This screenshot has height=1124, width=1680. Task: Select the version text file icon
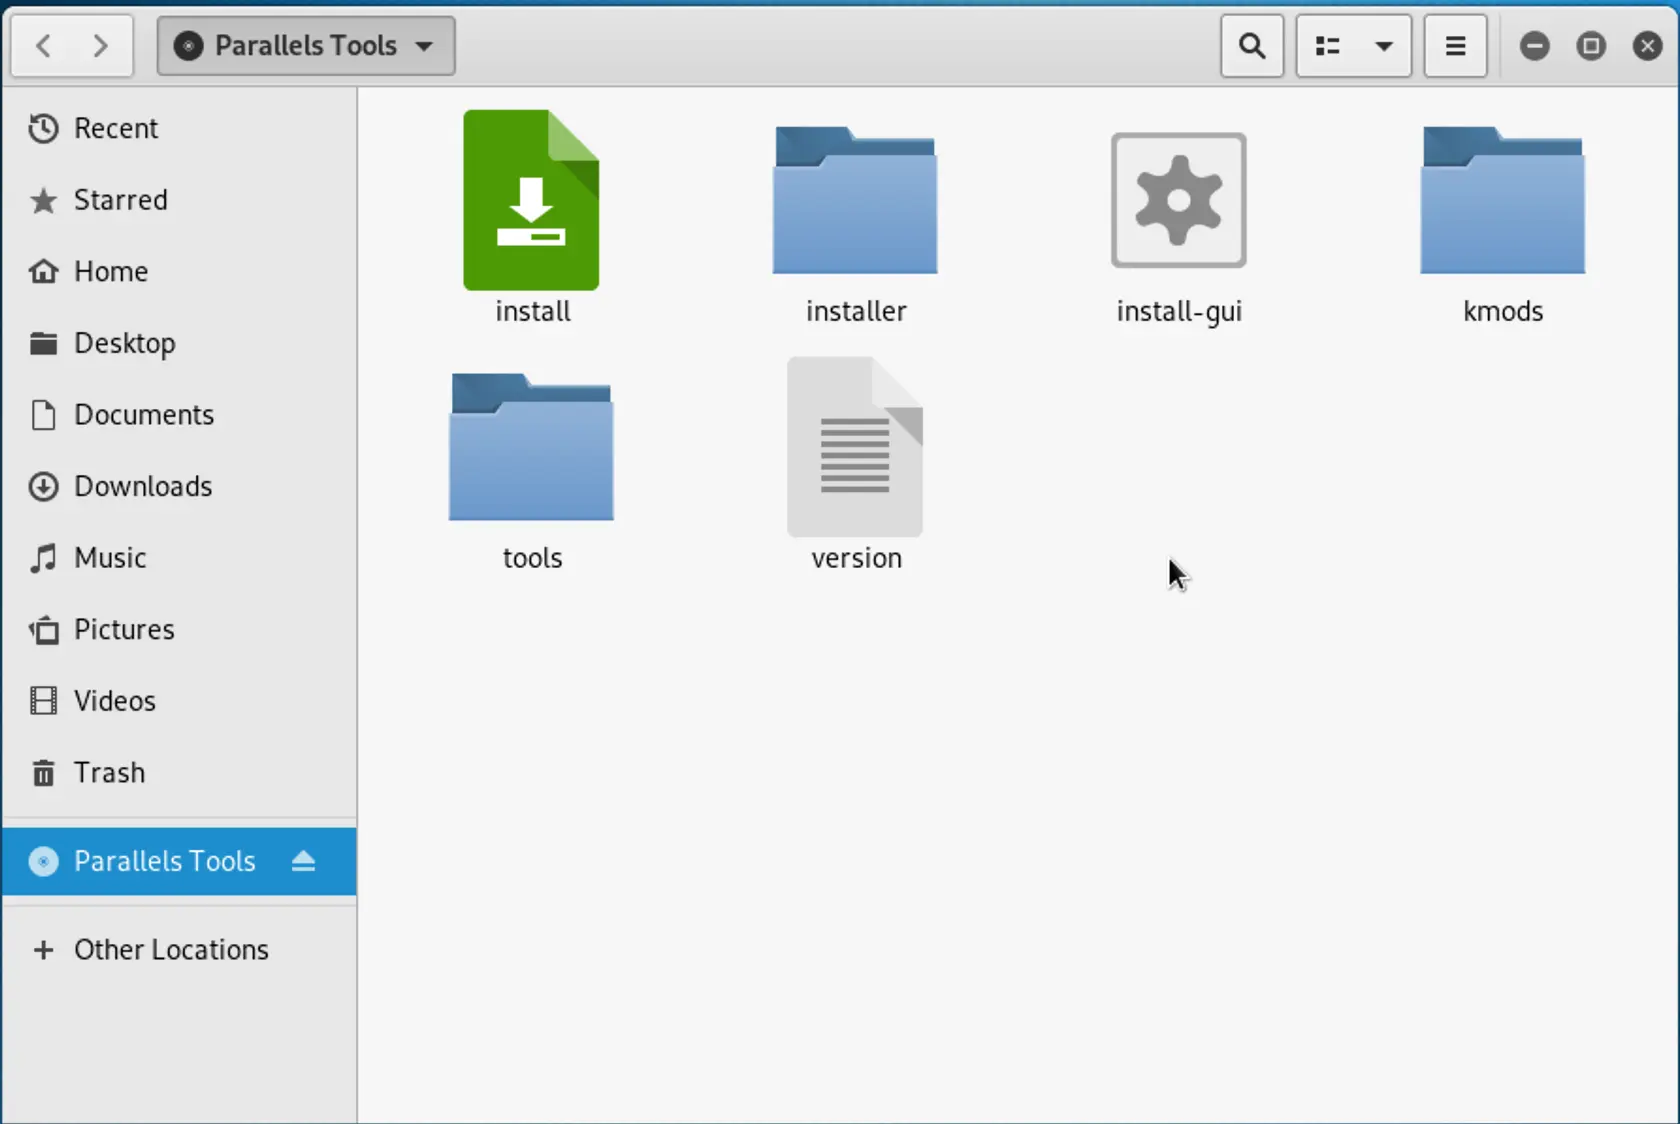(x=855, y=447)
